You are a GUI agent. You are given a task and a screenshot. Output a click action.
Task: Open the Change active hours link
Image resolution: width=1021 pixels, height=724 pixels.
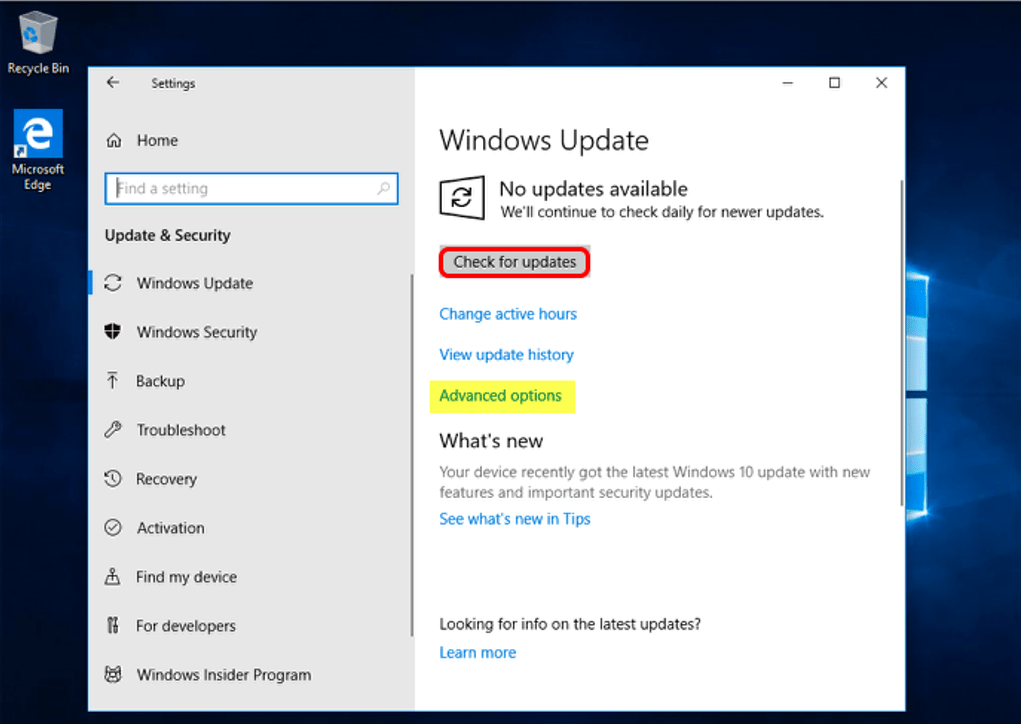click(508, 314)
